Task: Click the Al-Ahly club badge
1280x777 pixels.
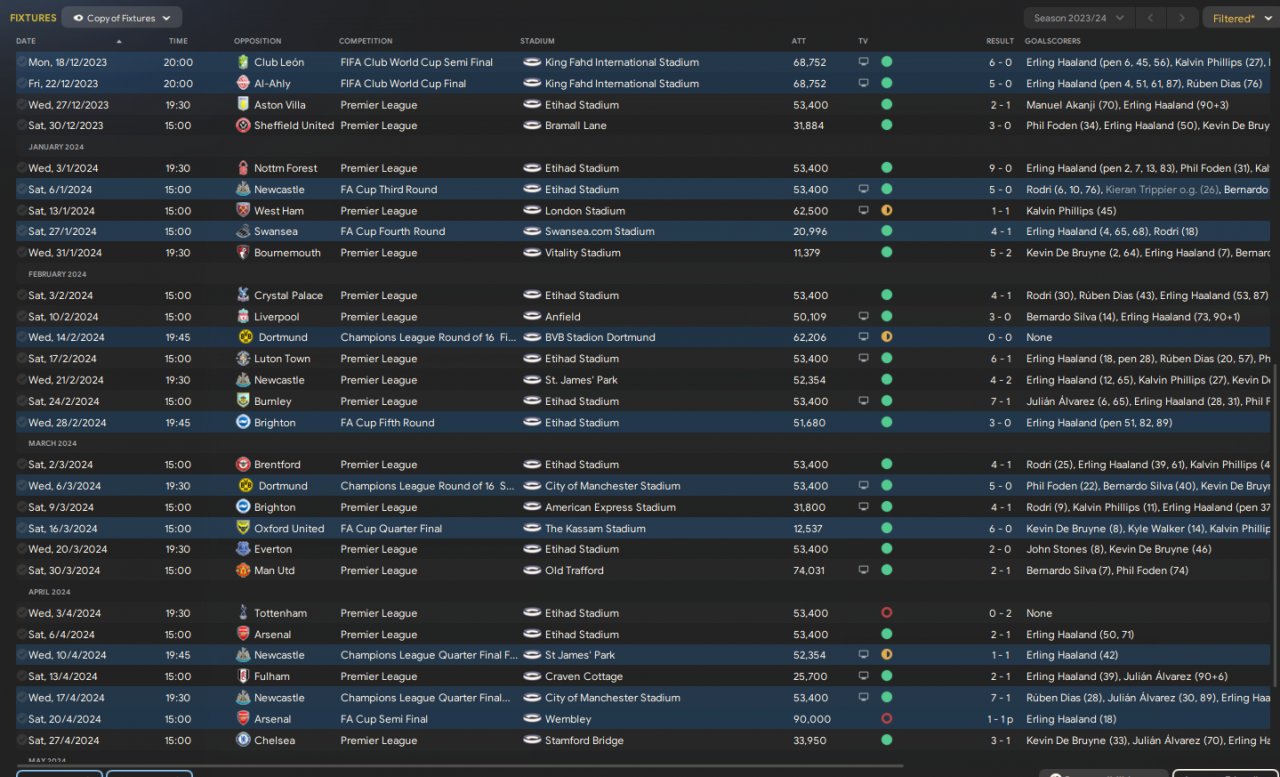Action: [x=243, y=83]
